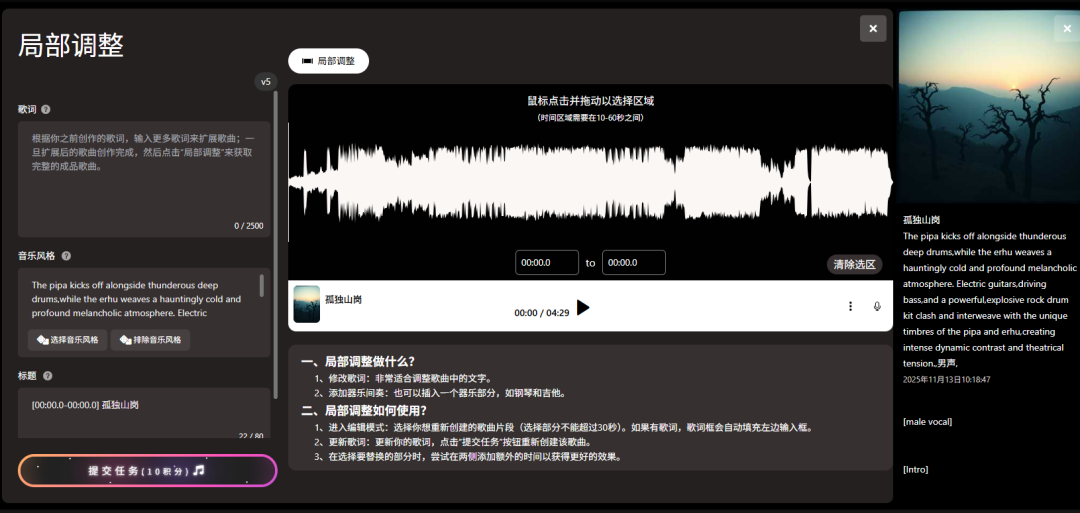Click 清除选区 to clear selection

click(x=854, y=264)
